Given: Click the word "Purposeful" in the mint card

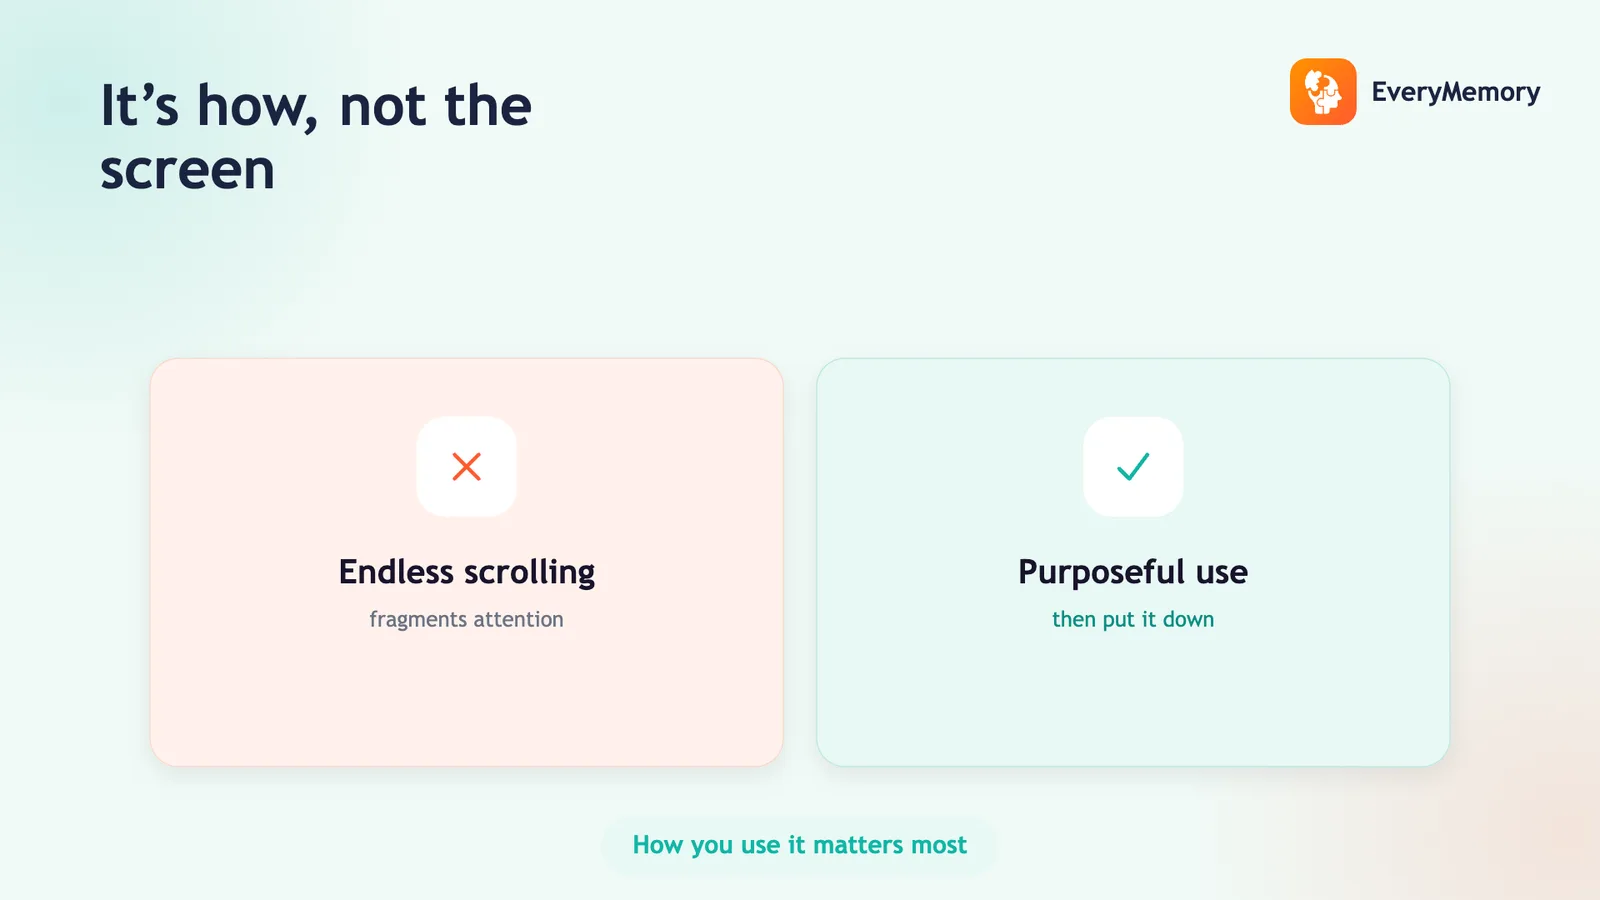Looking at the screenshot, I should 1101,572.
